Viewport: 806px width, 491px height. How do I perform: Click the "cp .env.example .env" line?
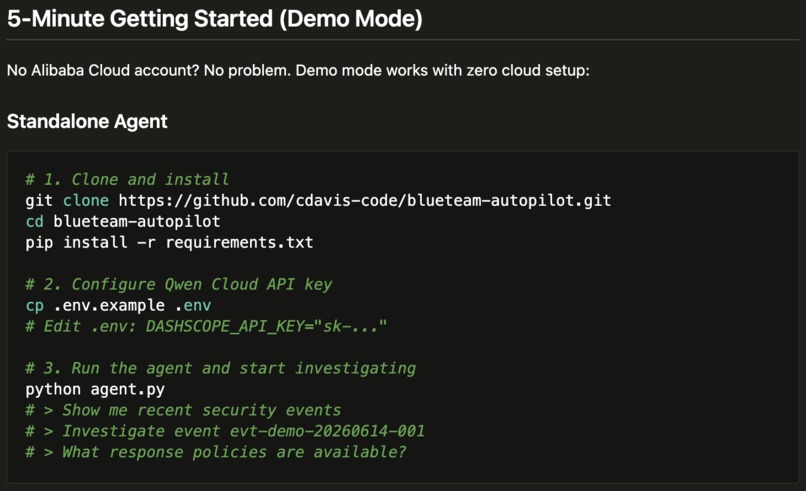(x=118, y=305)
